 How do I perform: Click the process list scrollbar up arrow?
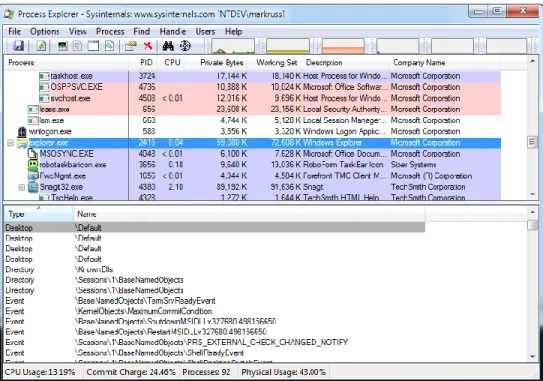pos(533,61)
